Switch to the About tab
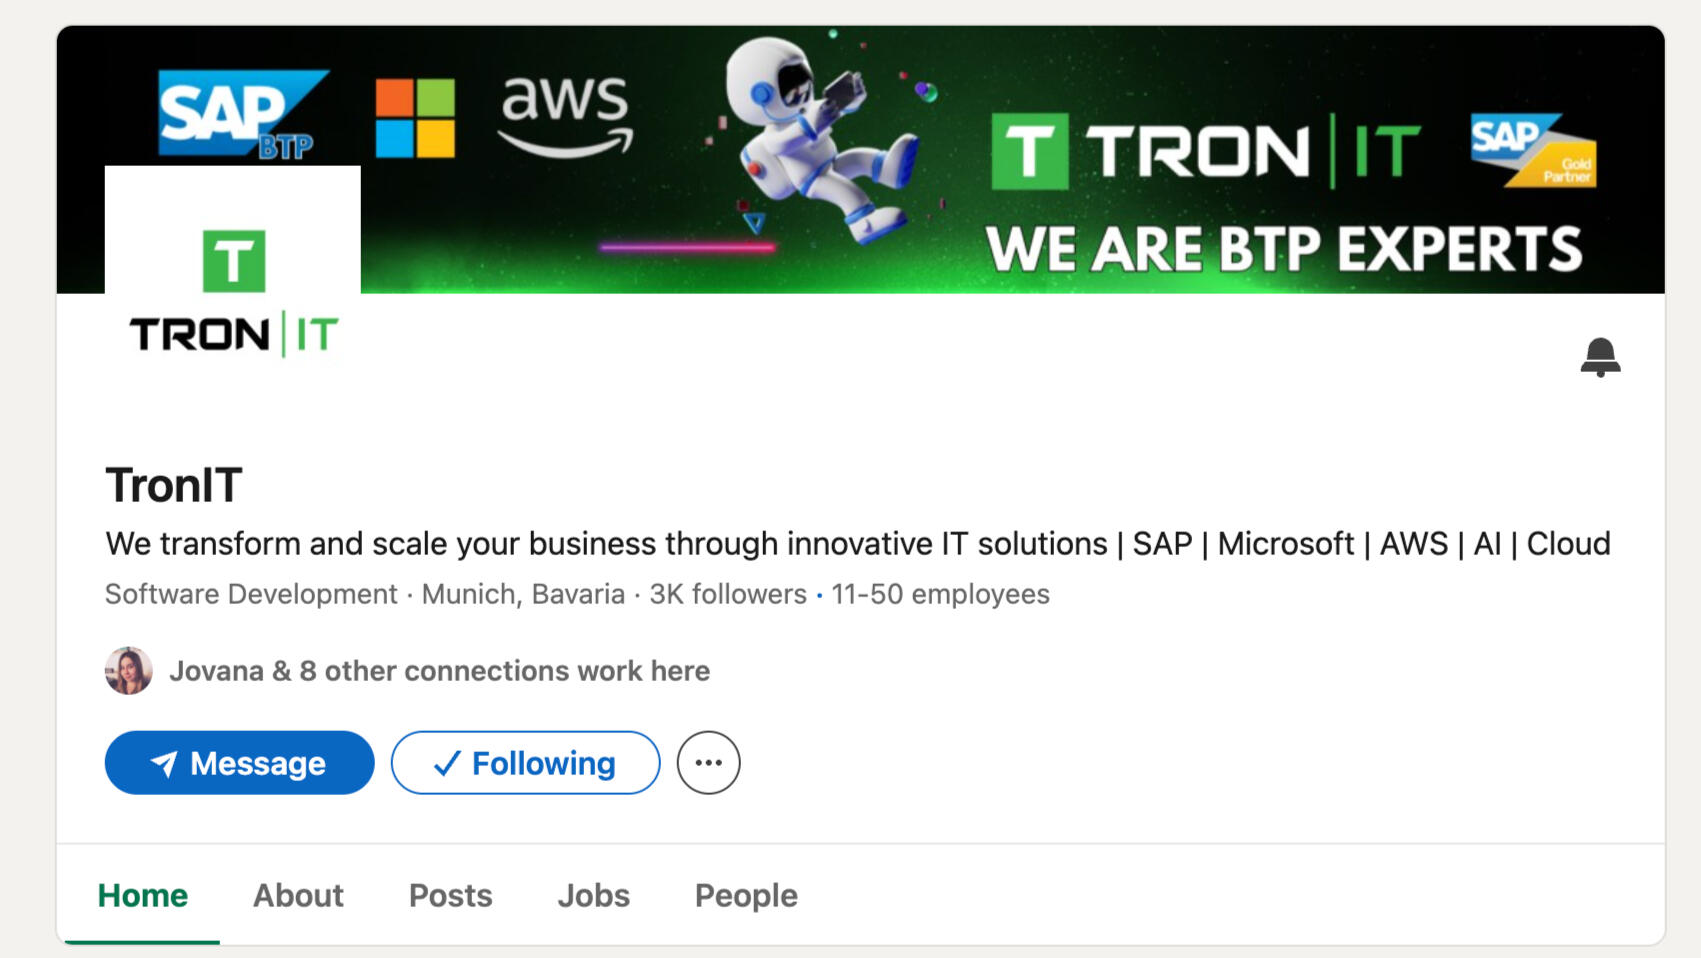Screen dimensions: 1701x958 pyautogui.click(x=298, y=895)
